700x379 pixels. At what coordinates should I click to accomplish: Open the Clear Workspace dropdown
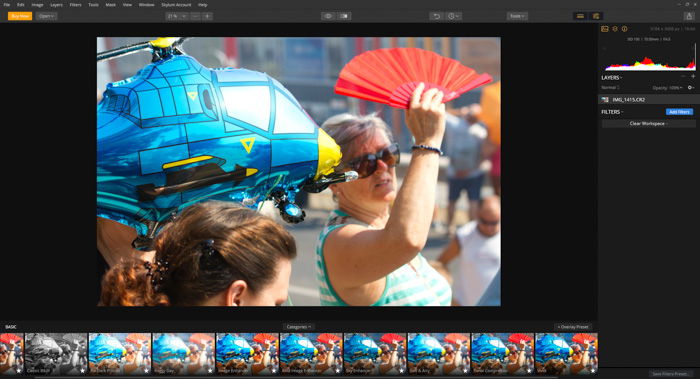pyautogui.click(x=648, y=124)
